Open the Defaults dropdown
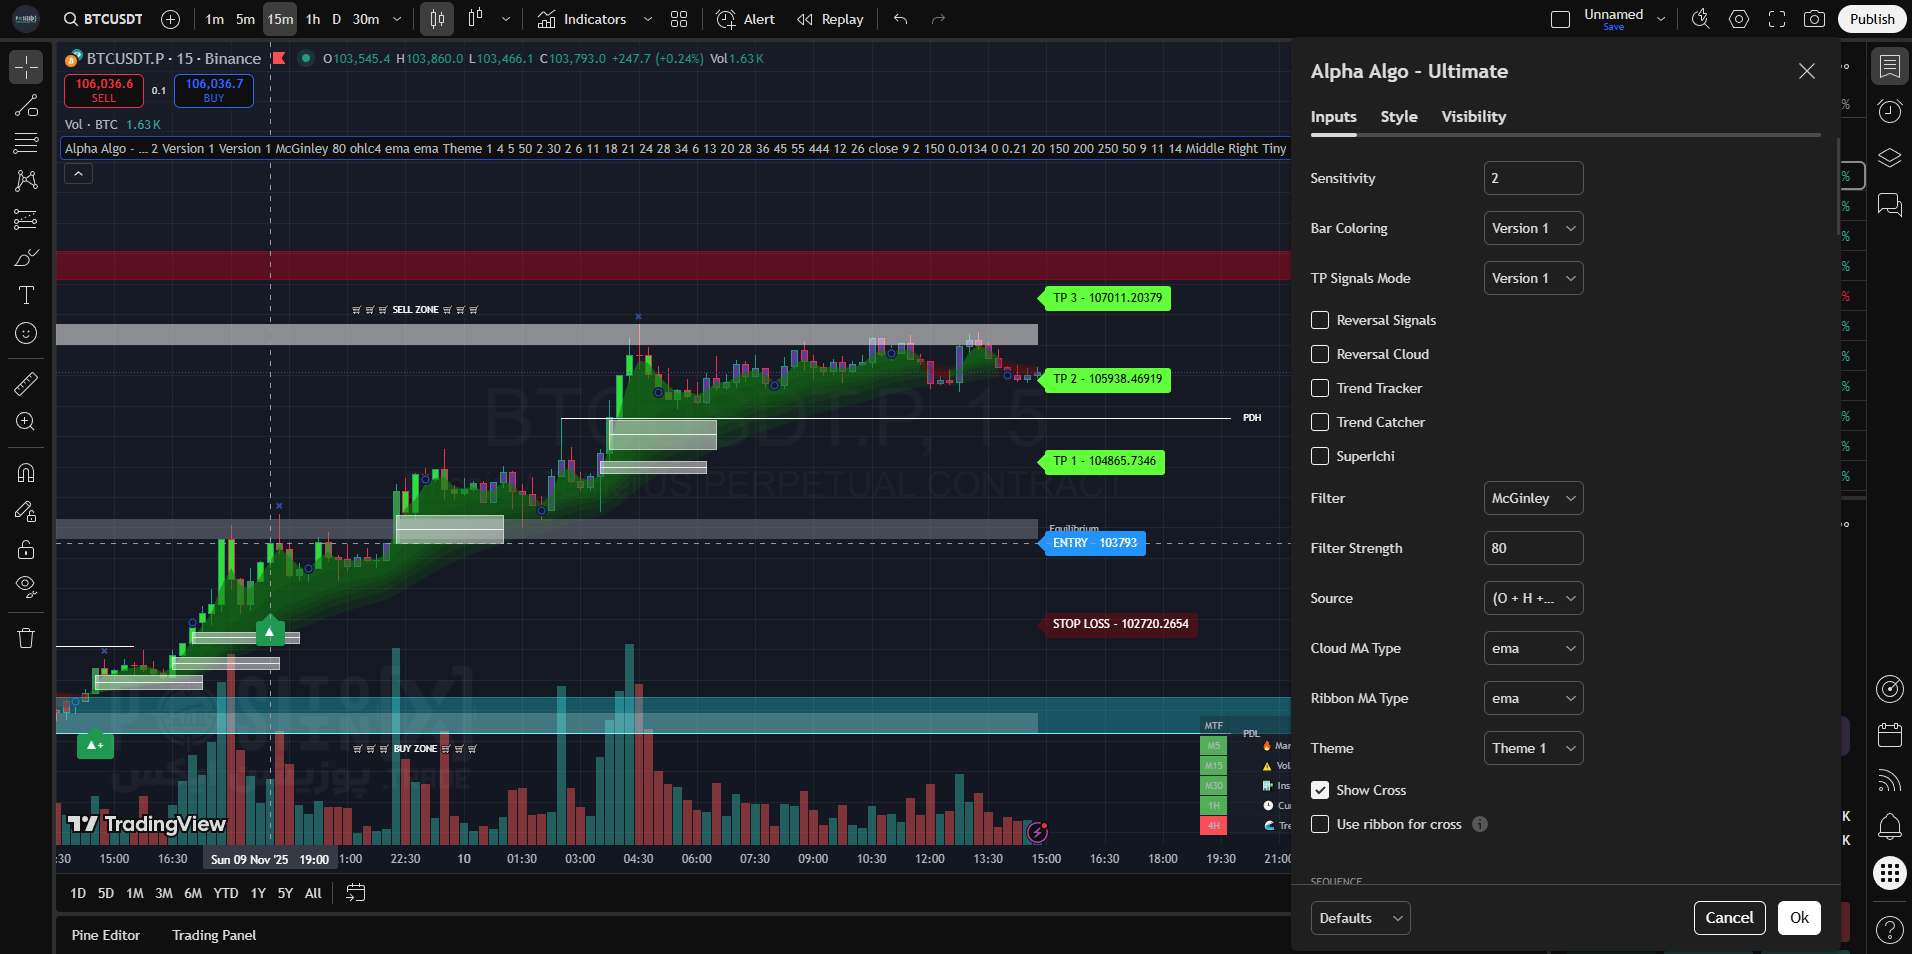Viewport: 1912px width, 954px height. [x=1360, y=918]
